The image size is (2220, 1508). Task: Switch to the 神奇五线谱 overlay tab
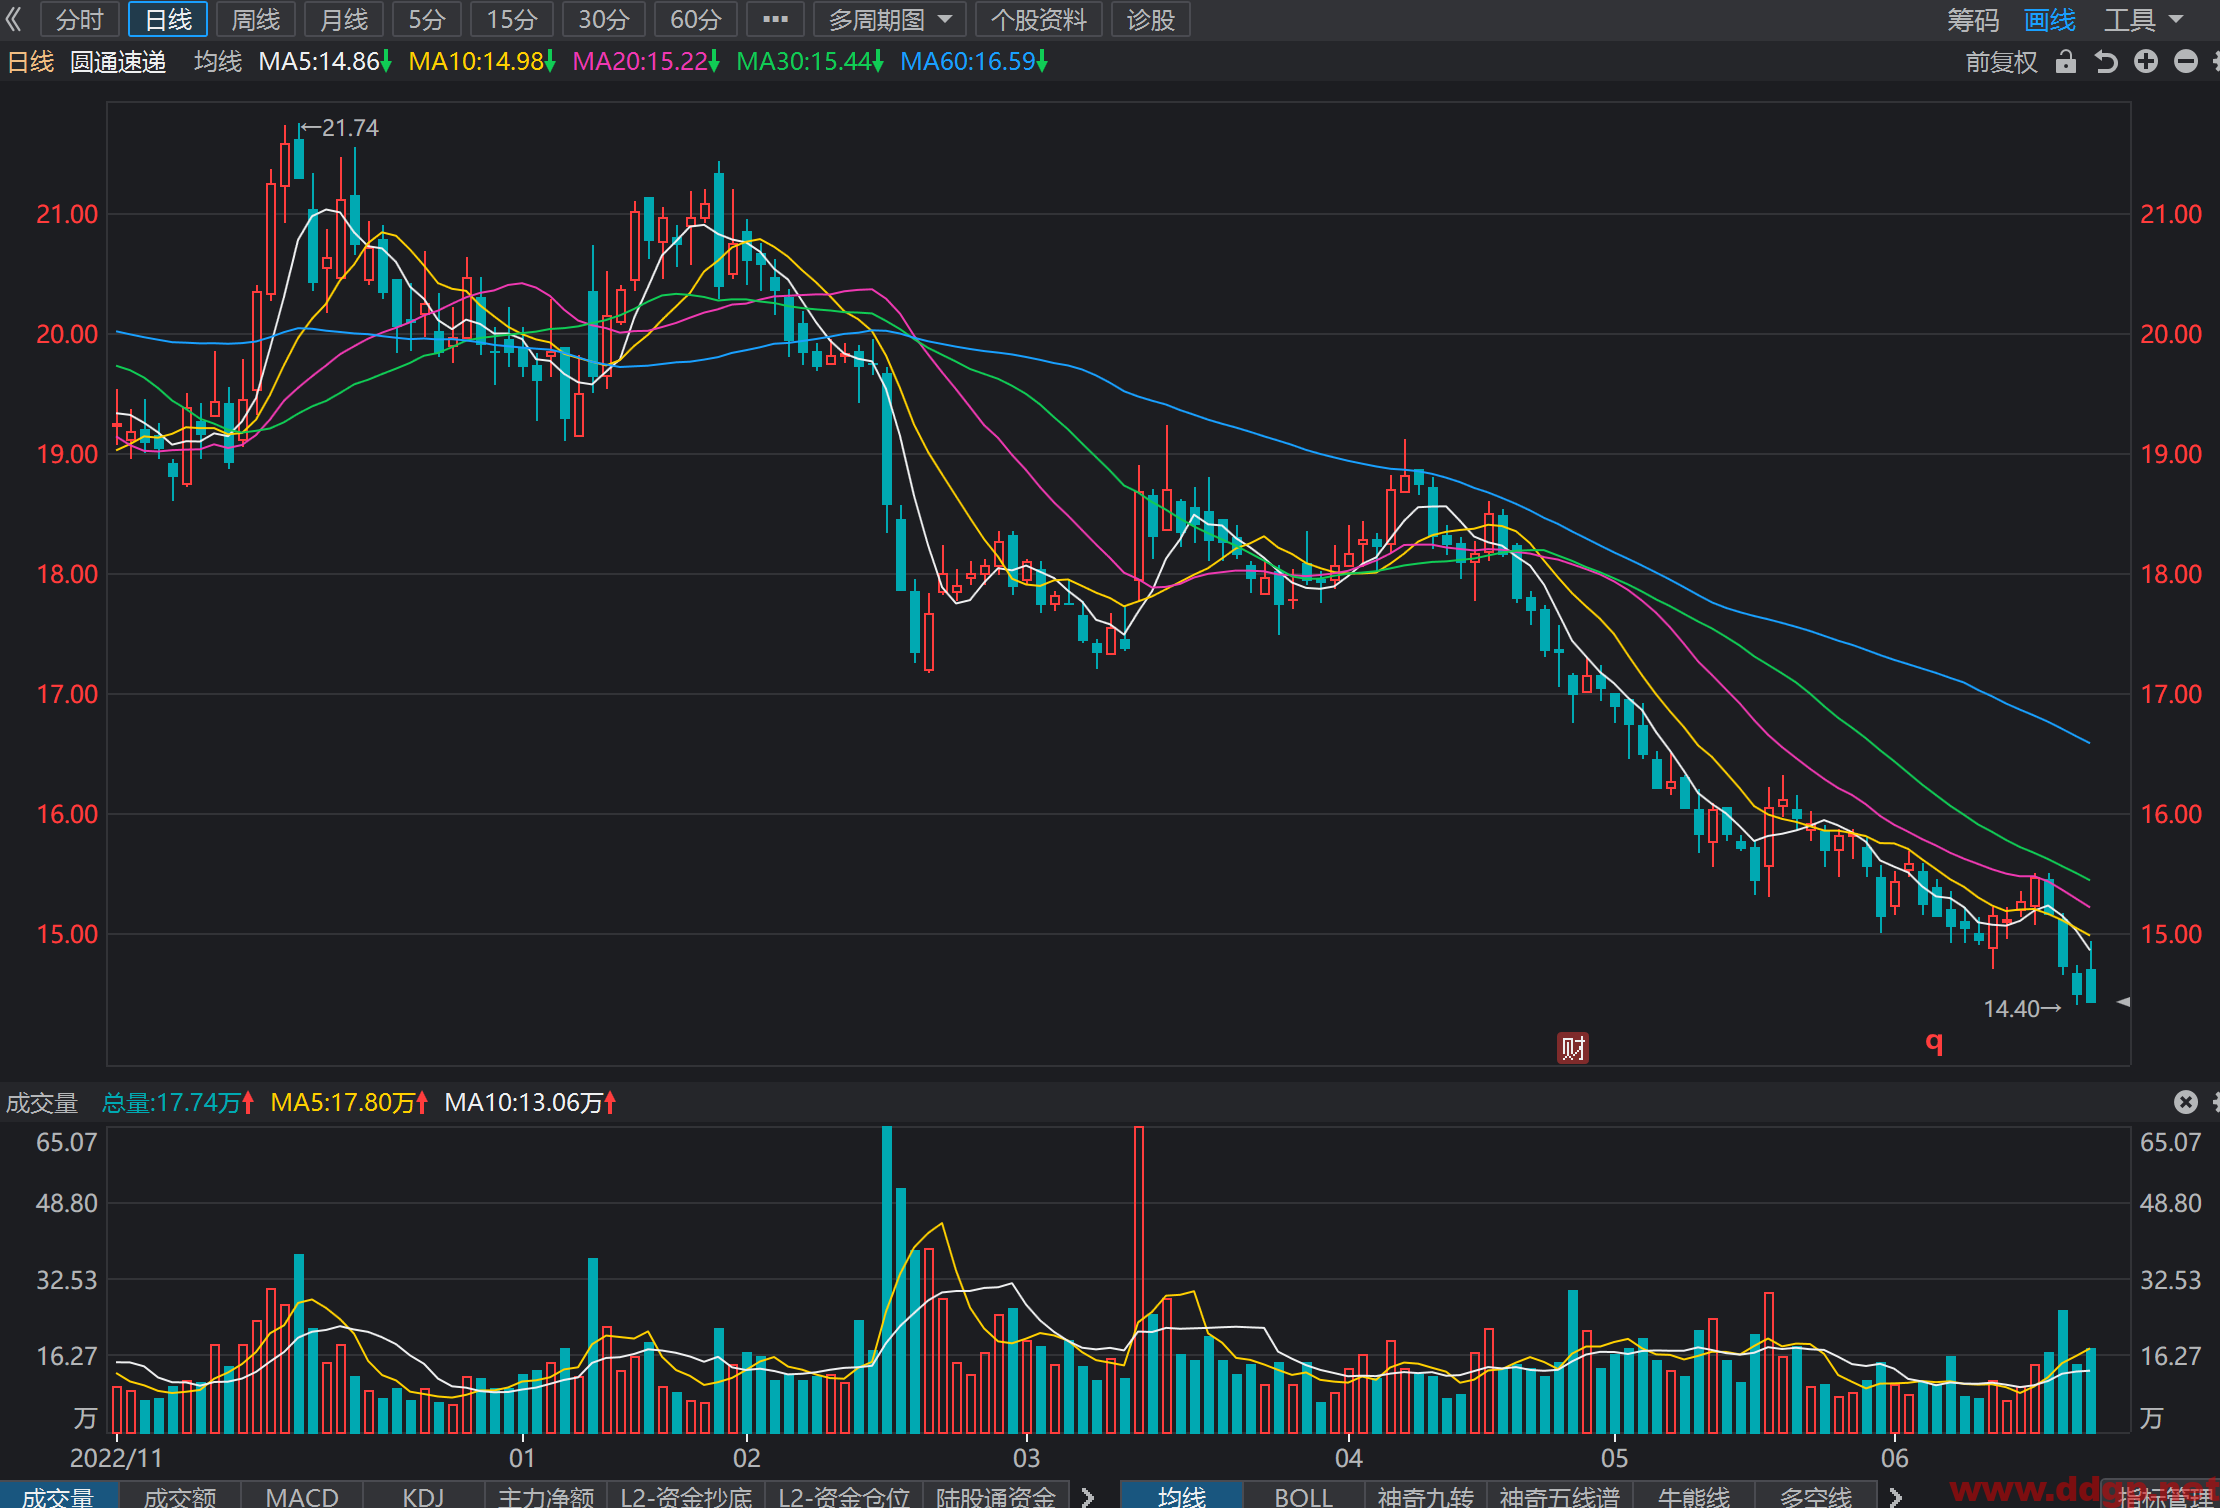(x=1560, y=1496)
